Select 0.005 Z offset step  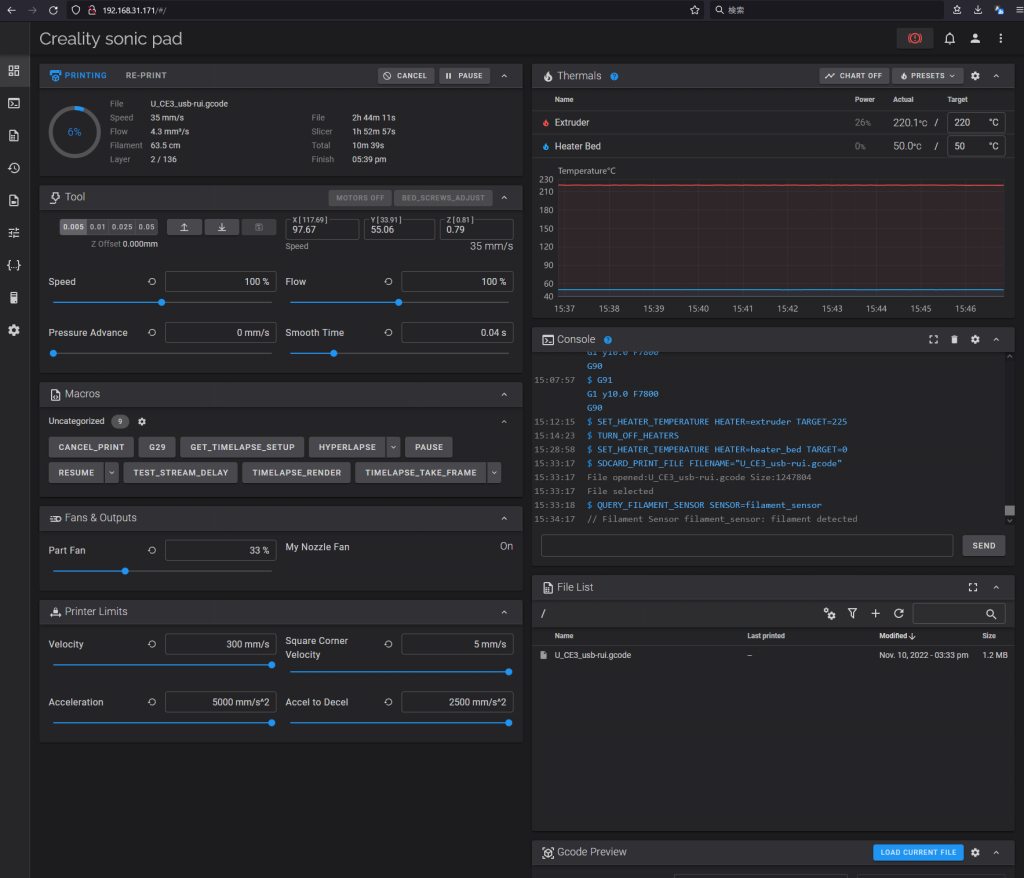[x=73, y=227]
